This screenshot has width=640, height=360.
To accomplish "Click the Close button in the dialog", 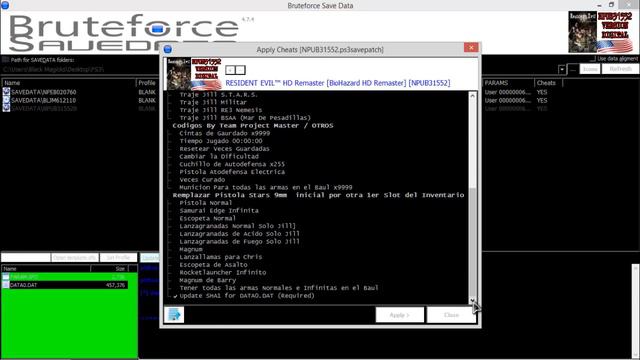I will click(x=451, y=315).
